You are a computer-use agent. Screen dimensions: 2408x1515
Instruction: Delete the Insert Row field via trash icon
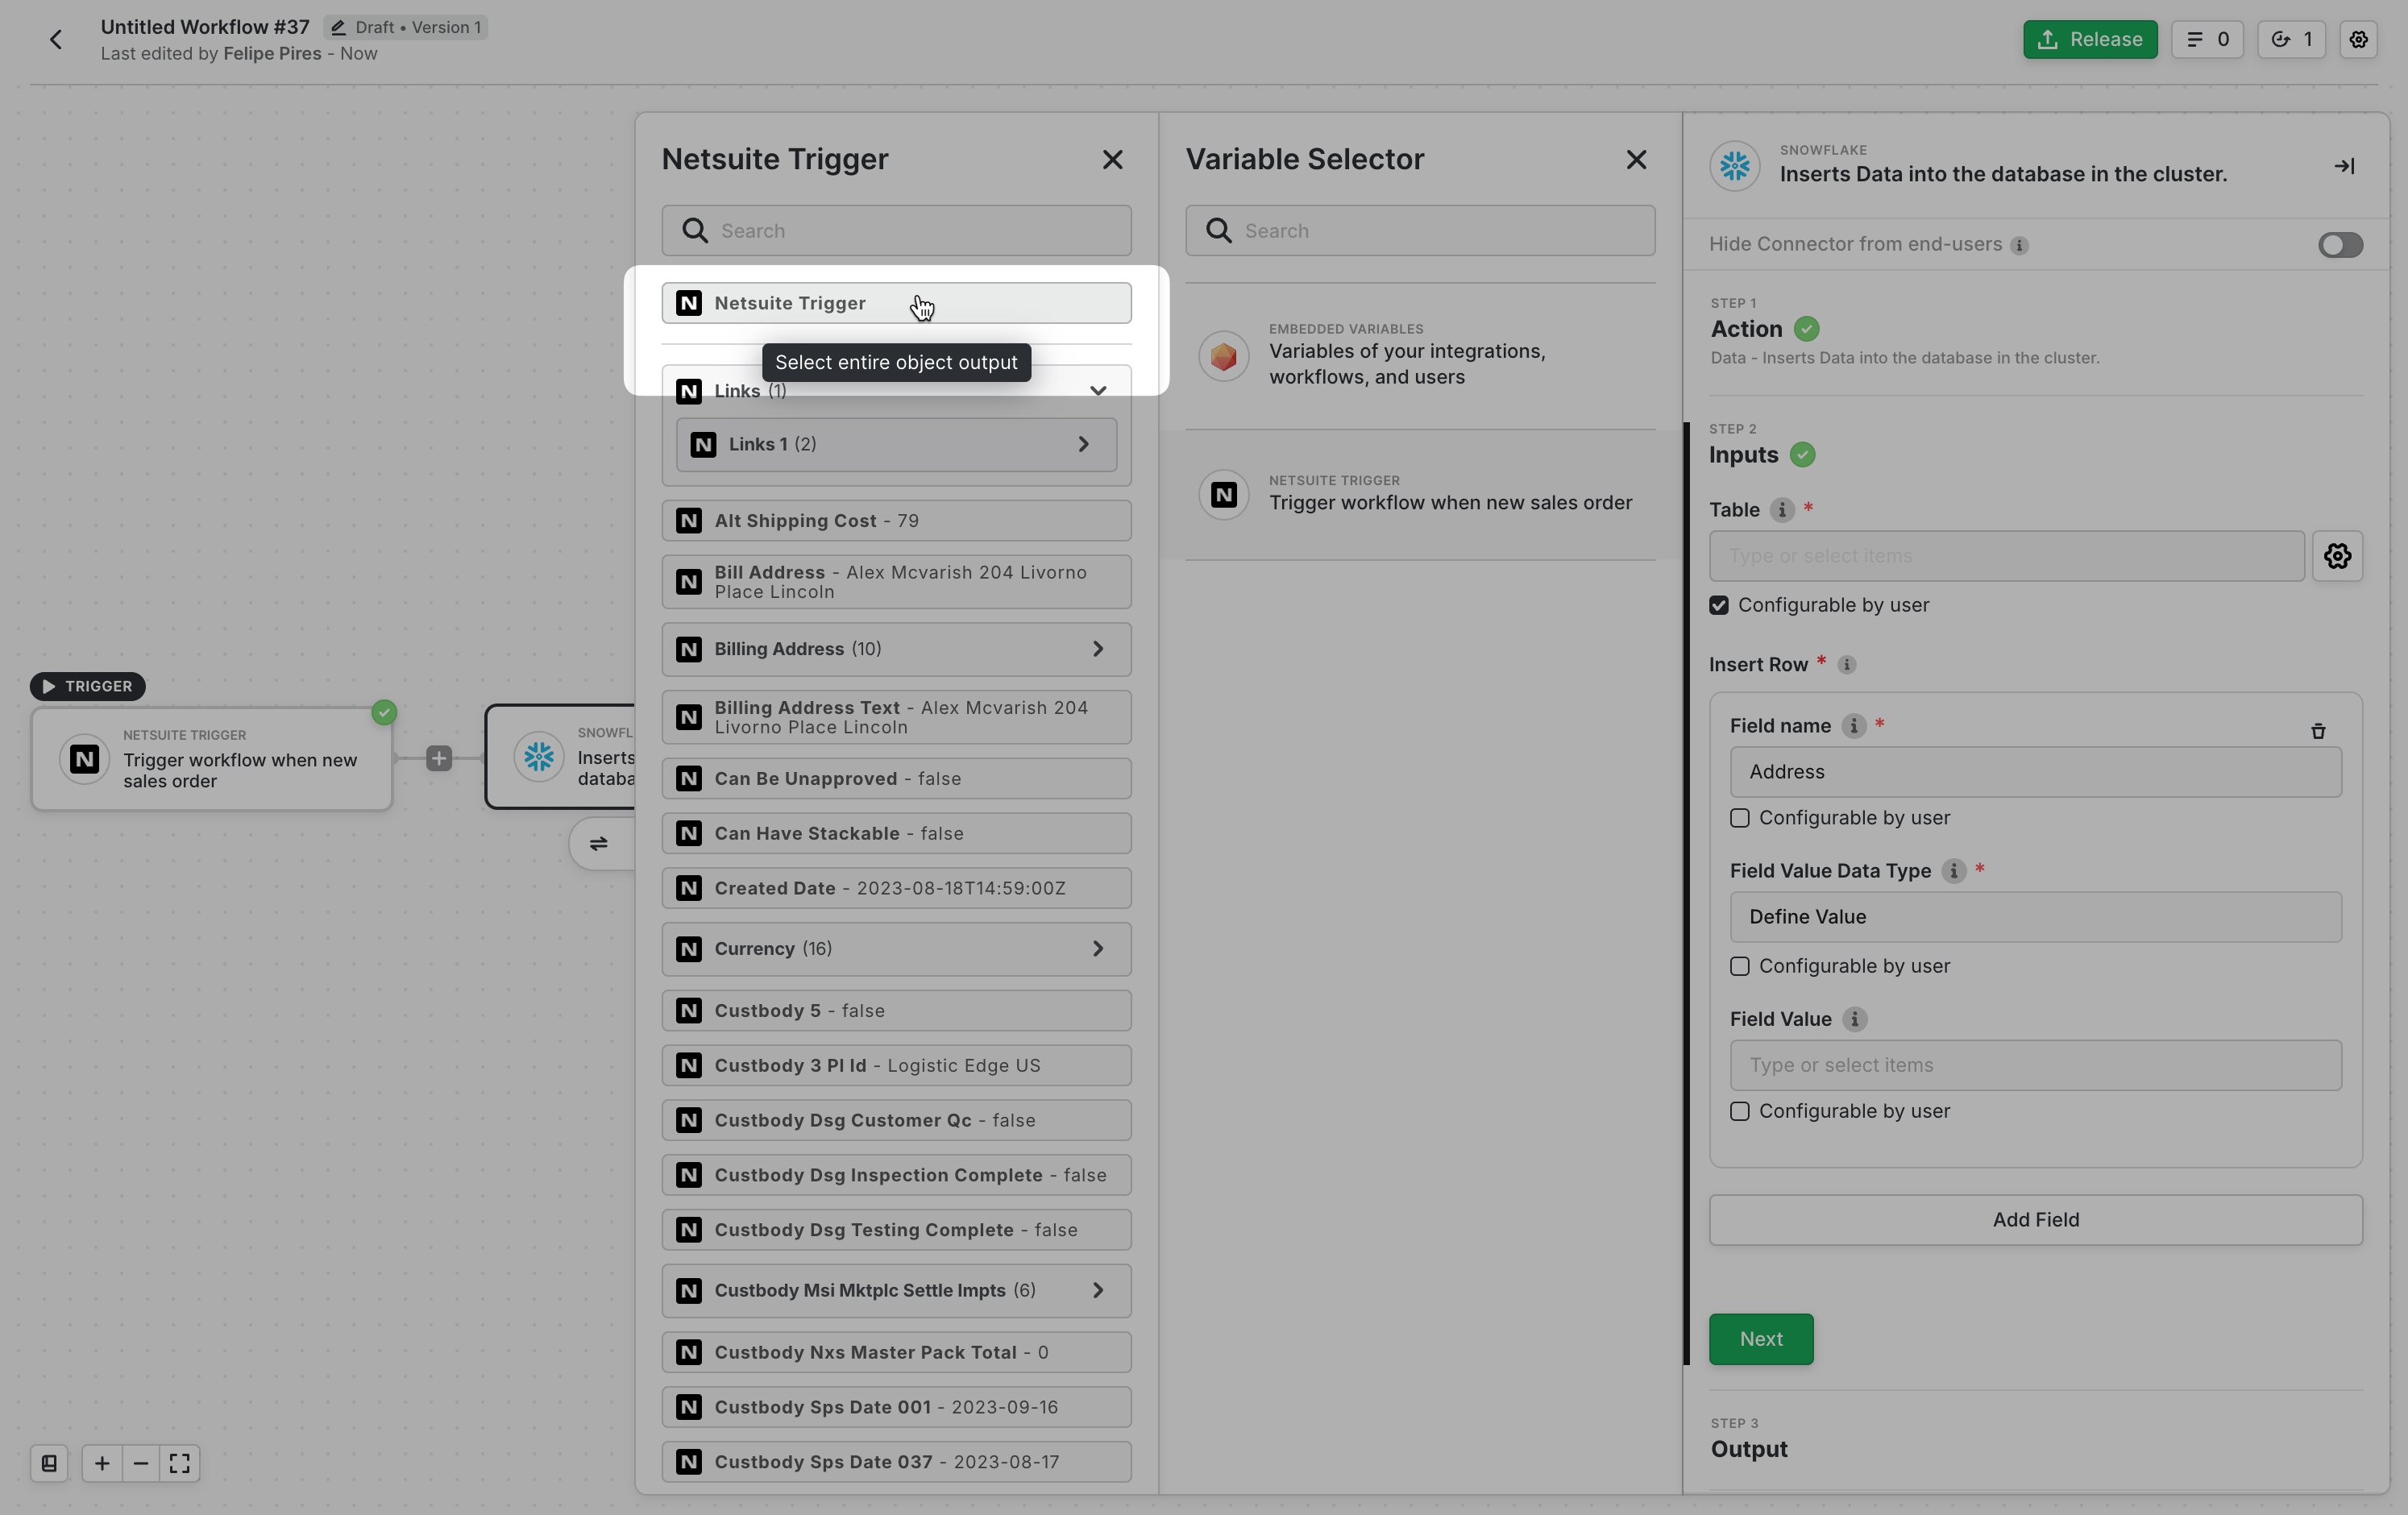point(2318,731)
